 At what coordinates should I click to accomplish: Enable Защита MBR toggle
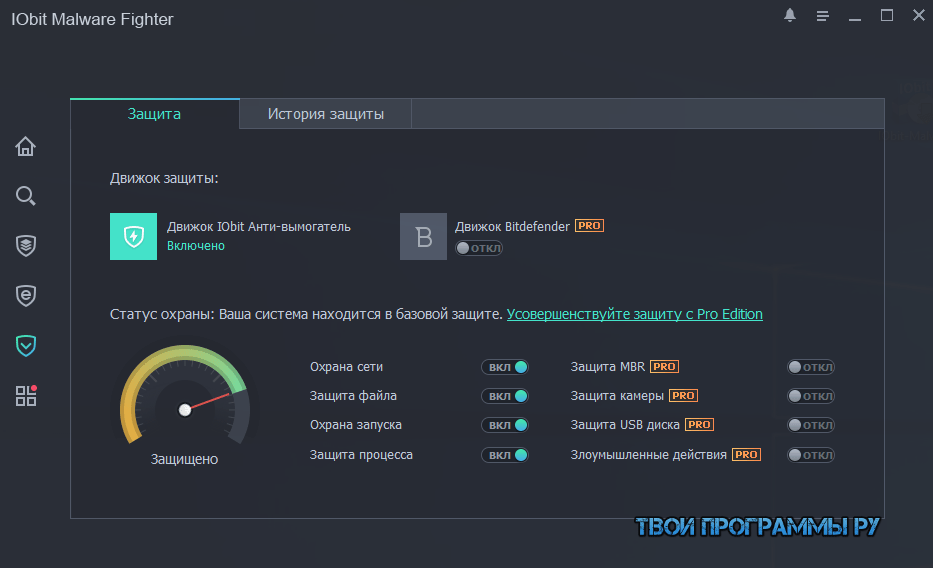[x=811, y=367]
